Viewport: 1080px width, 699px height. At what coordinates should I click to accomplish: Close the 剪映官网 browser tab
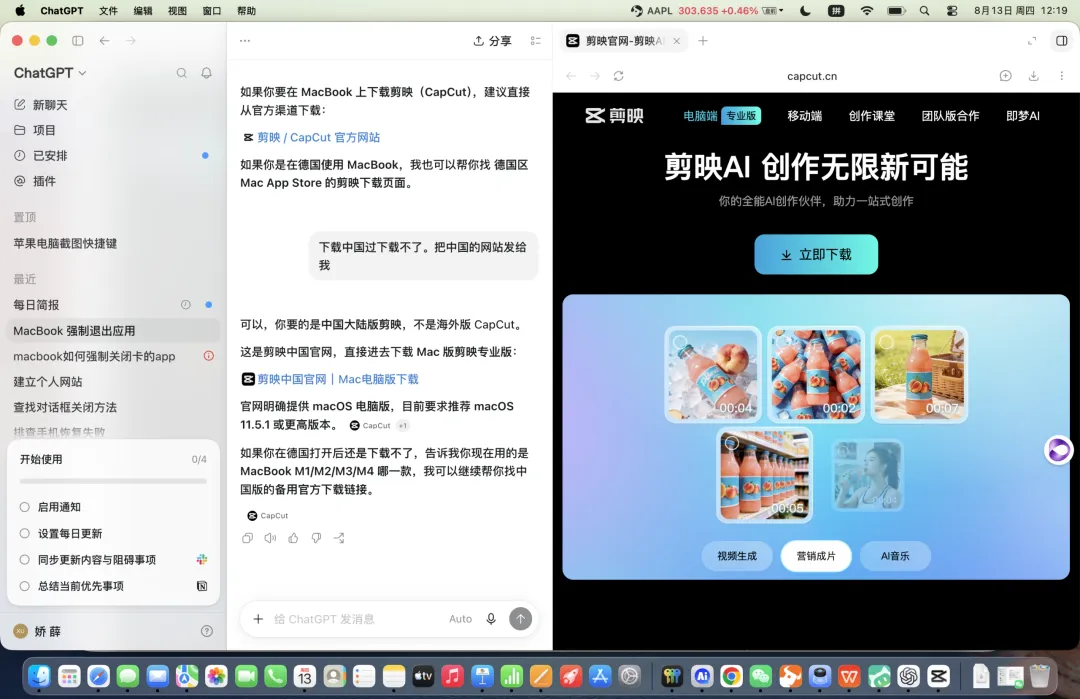(x=676, y=41)
